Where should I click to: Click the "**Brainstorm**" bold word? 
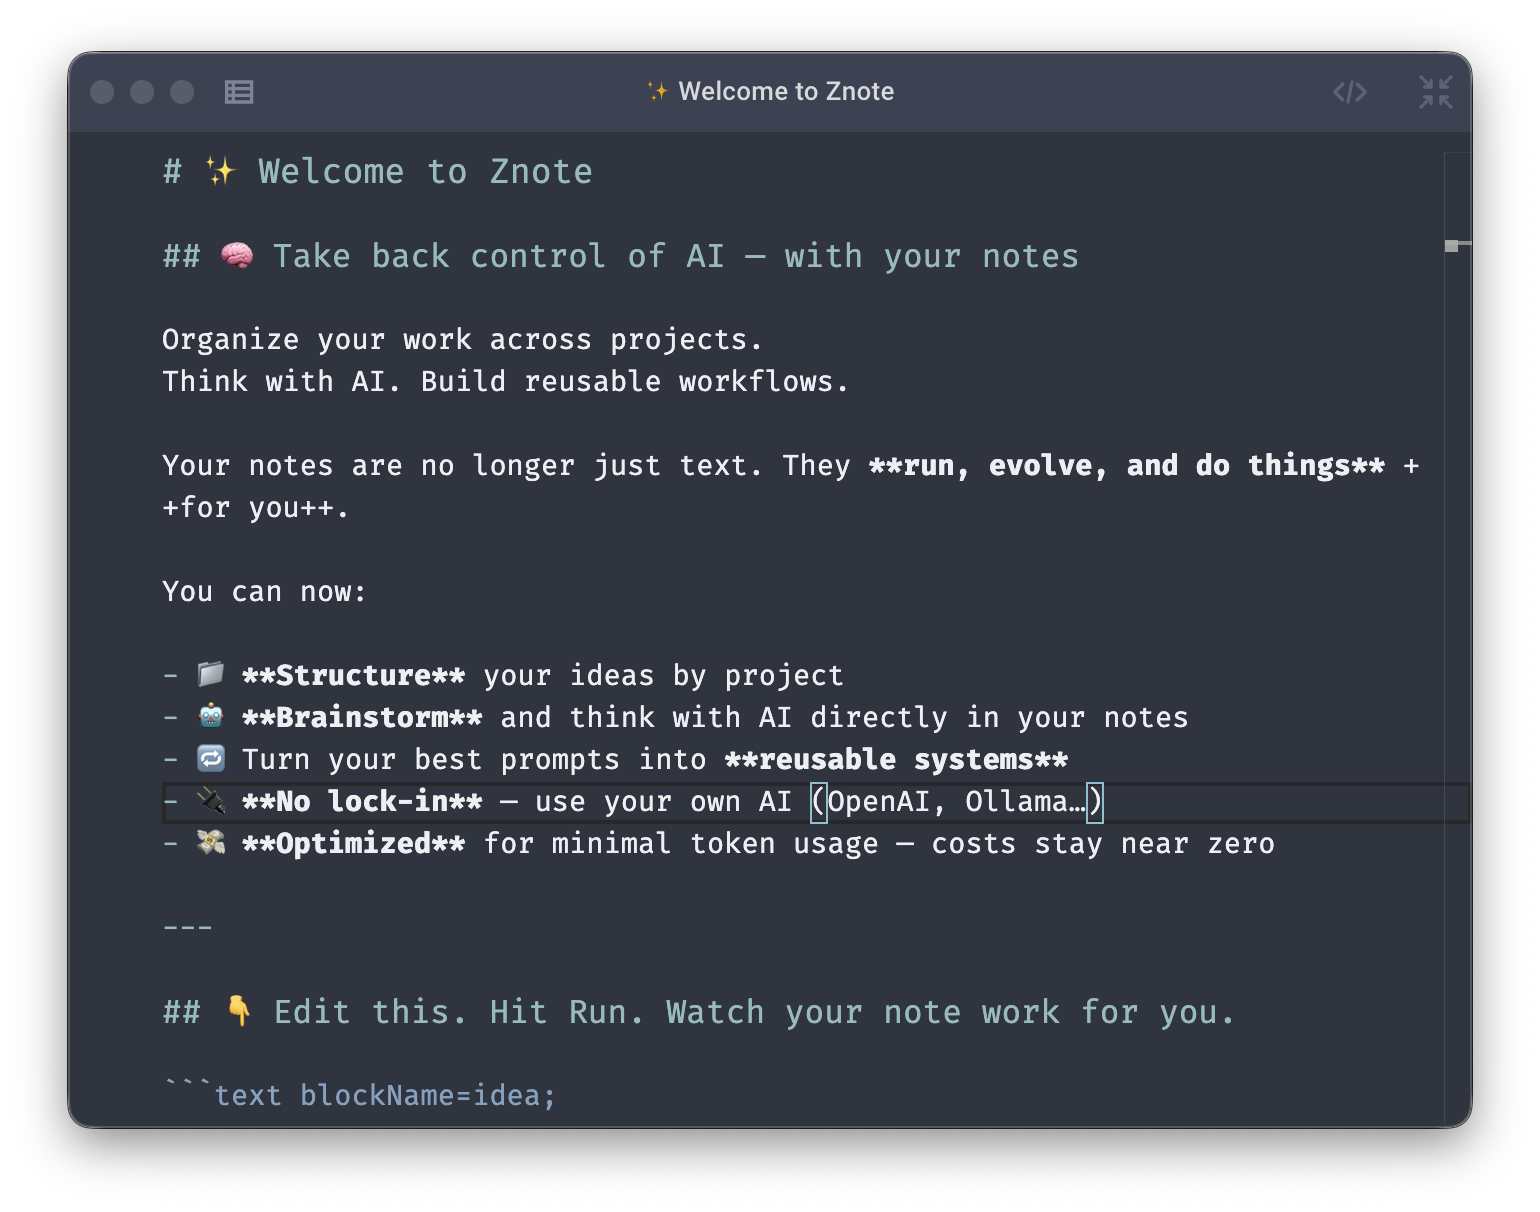[x=362, y=718]
